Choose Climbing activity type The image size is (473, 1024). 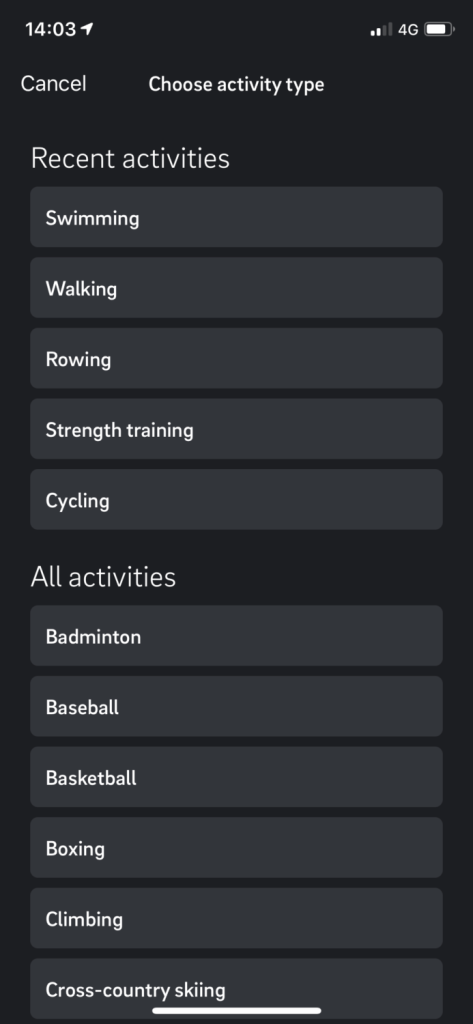tap(236, 918)
